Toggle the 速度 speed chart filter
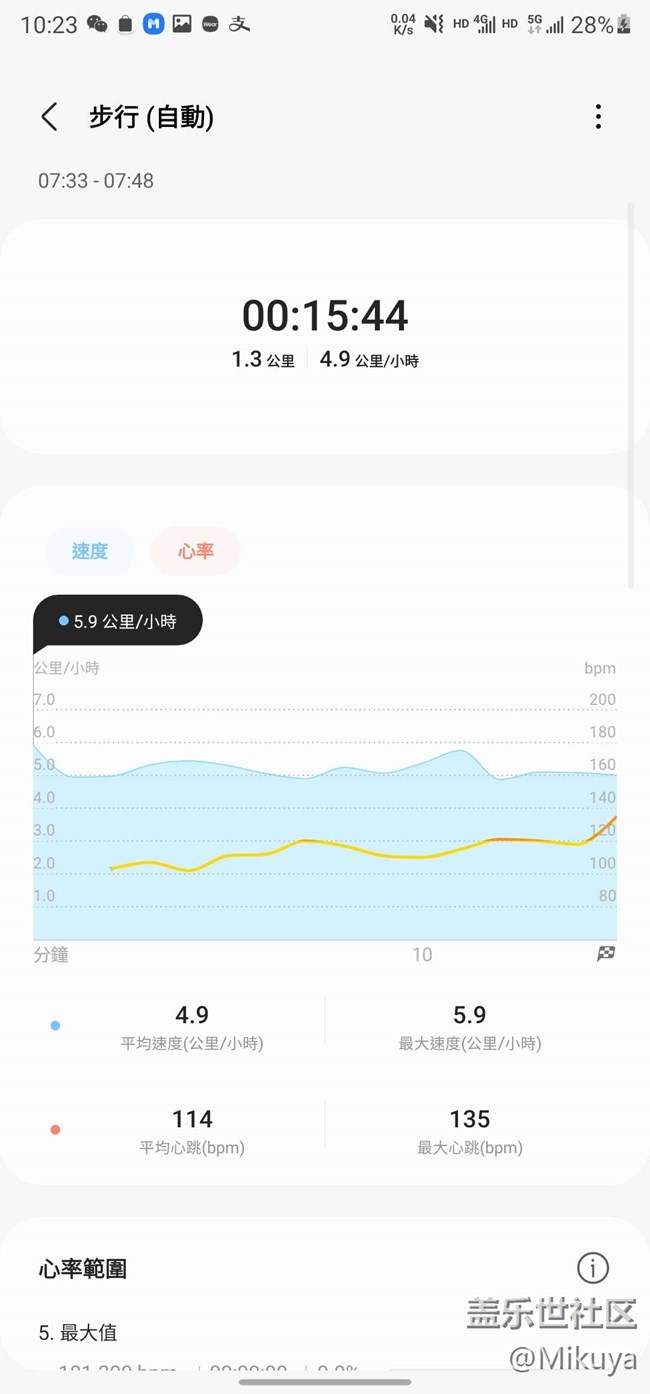Screen dimensions: 650x1394 click(89, 551)
